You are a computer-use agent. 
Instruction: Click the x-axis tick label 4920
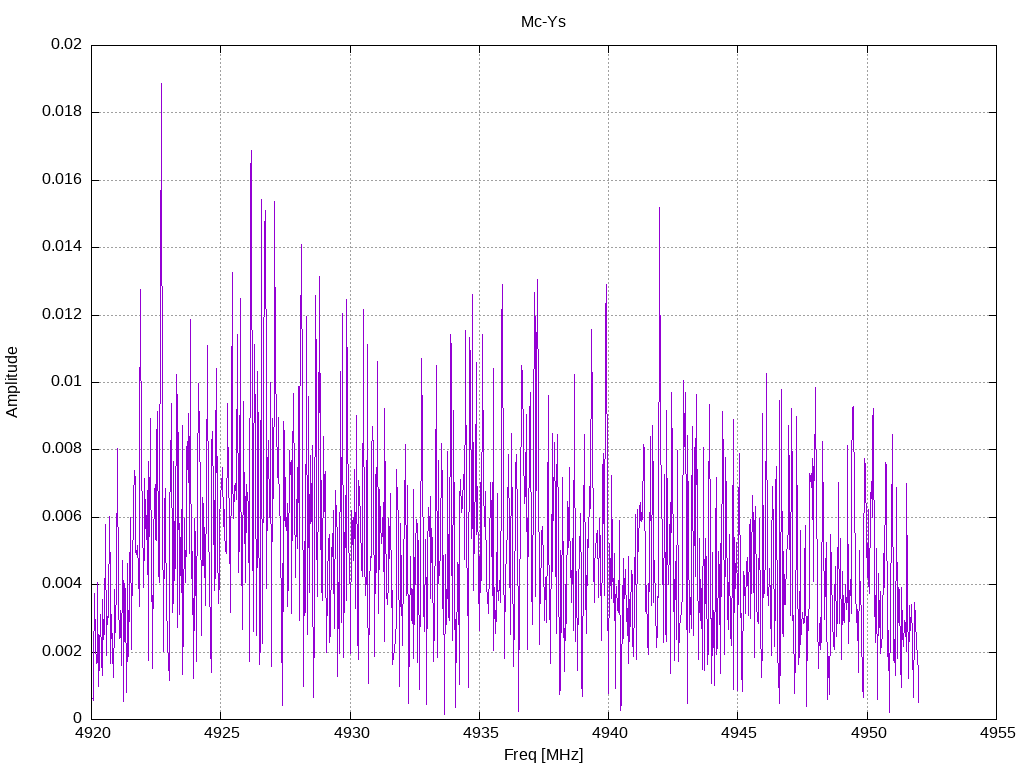92,733
